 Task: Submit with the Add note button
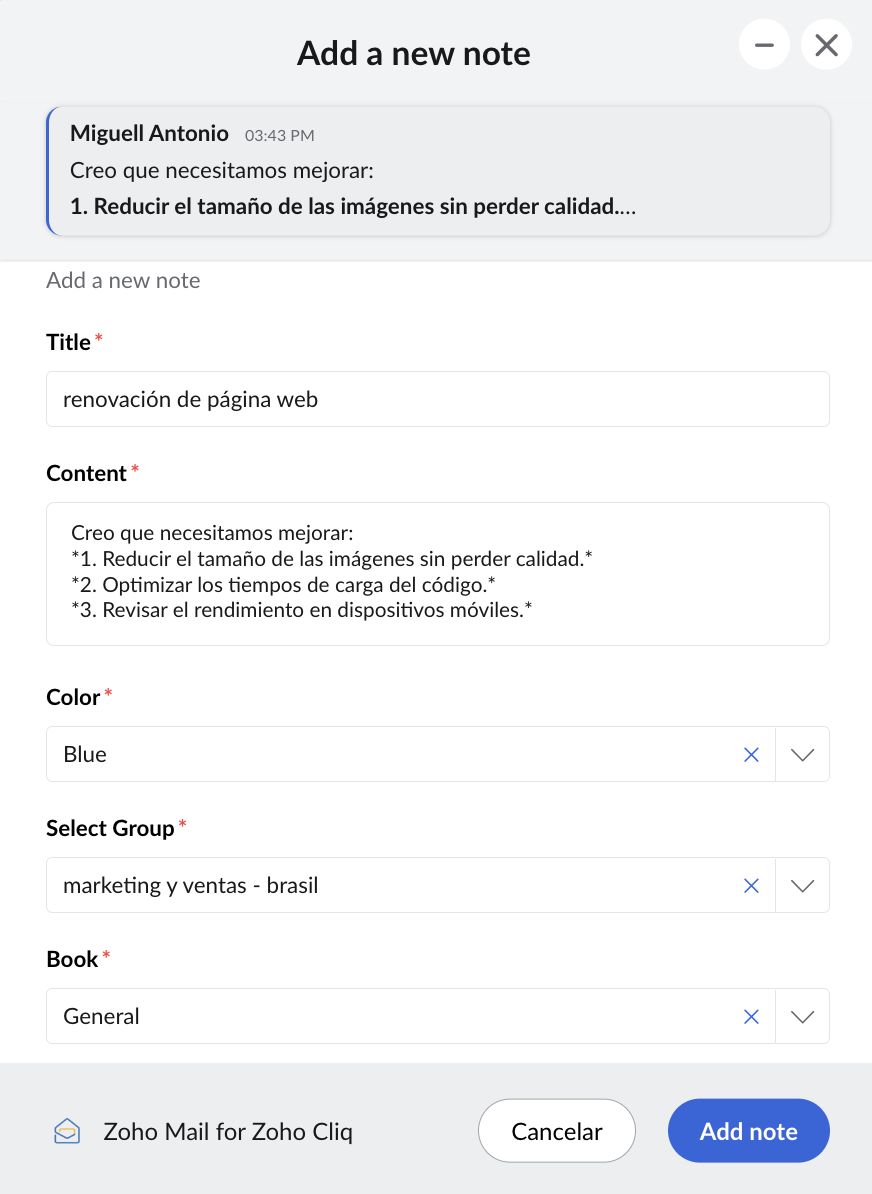pyautogui.click(x=748, y=1132)
